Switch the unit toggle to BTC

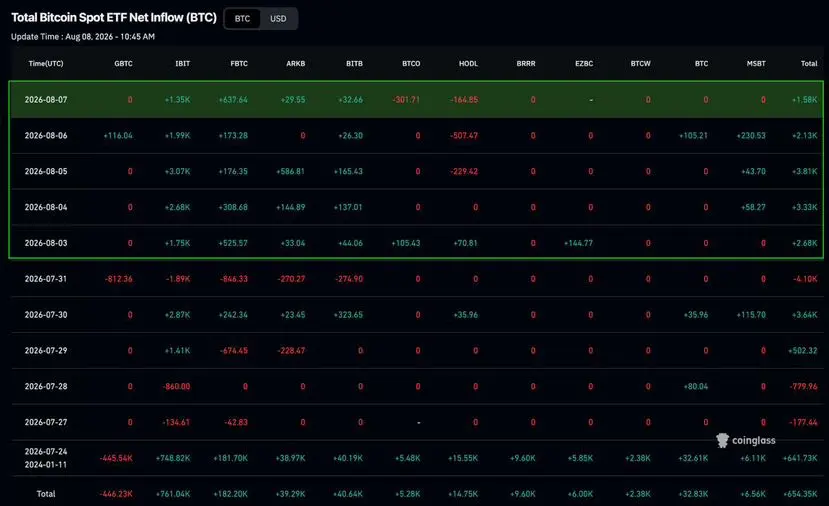[x=242, y=19]
